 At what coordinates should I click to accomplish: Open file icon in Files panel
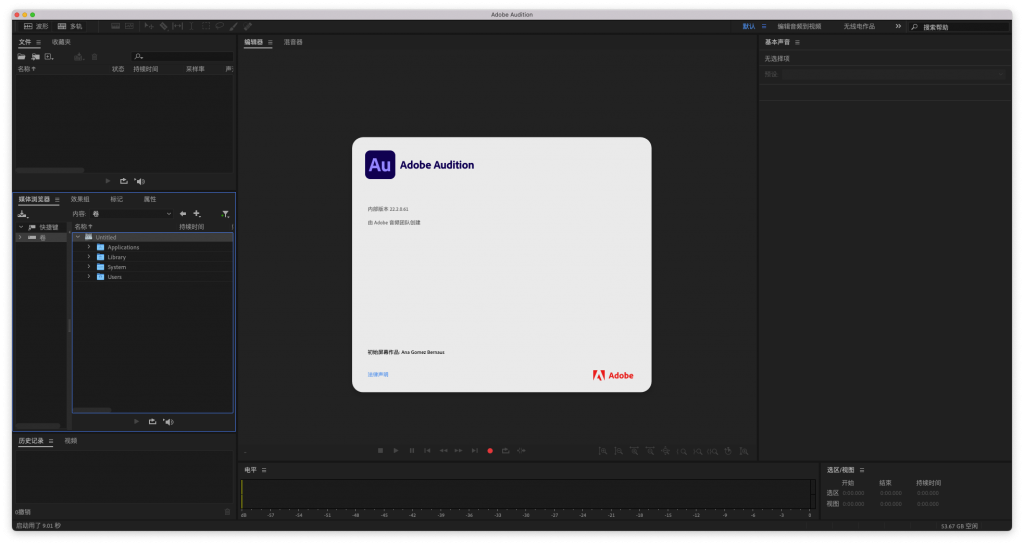(x=22, y=57)
